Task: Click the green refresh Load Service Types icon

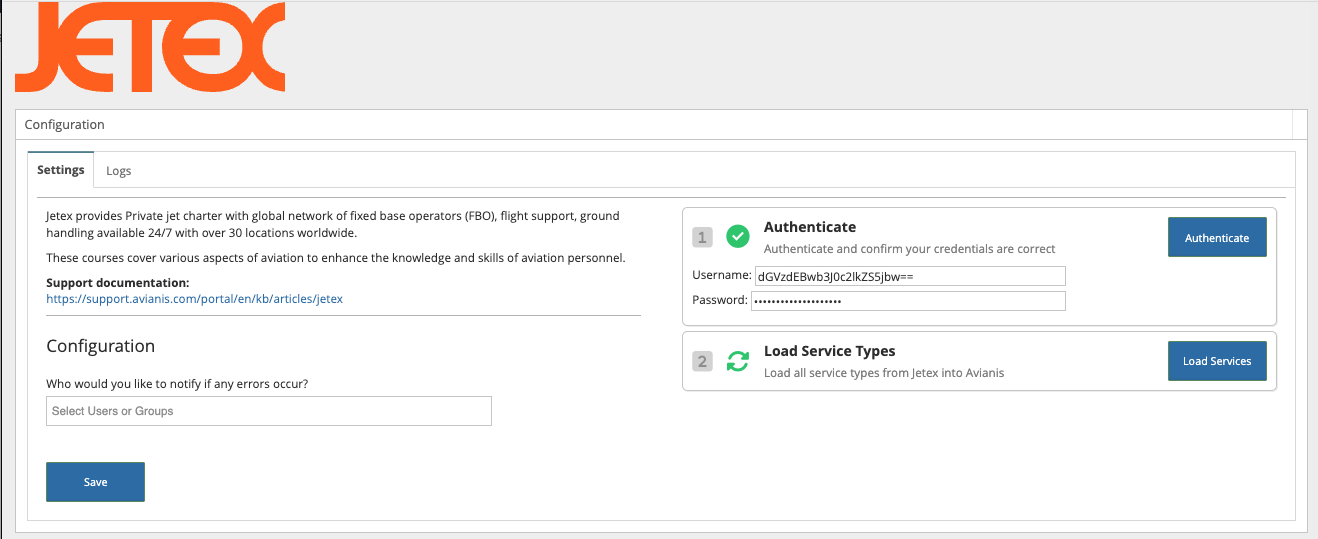Action: point(737,361)
